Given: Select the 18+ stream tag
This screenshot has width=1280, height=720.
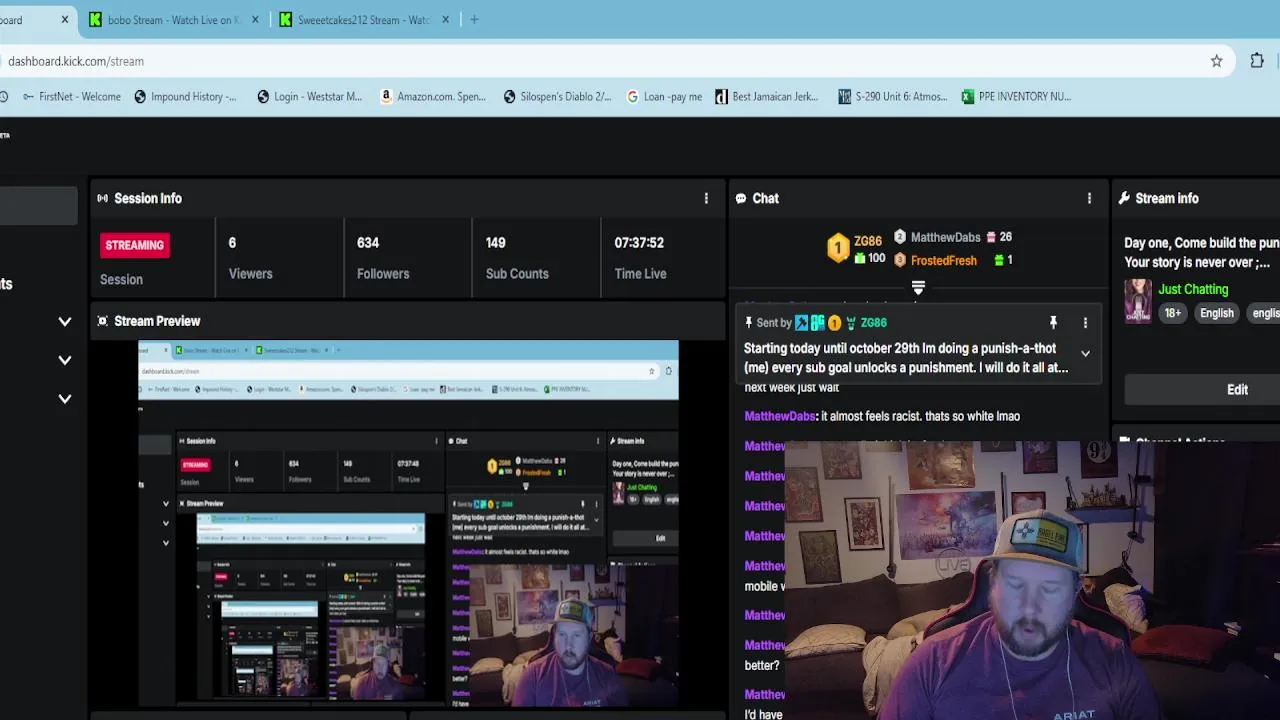Looking at the screenshot, I should click(1172, 313).
